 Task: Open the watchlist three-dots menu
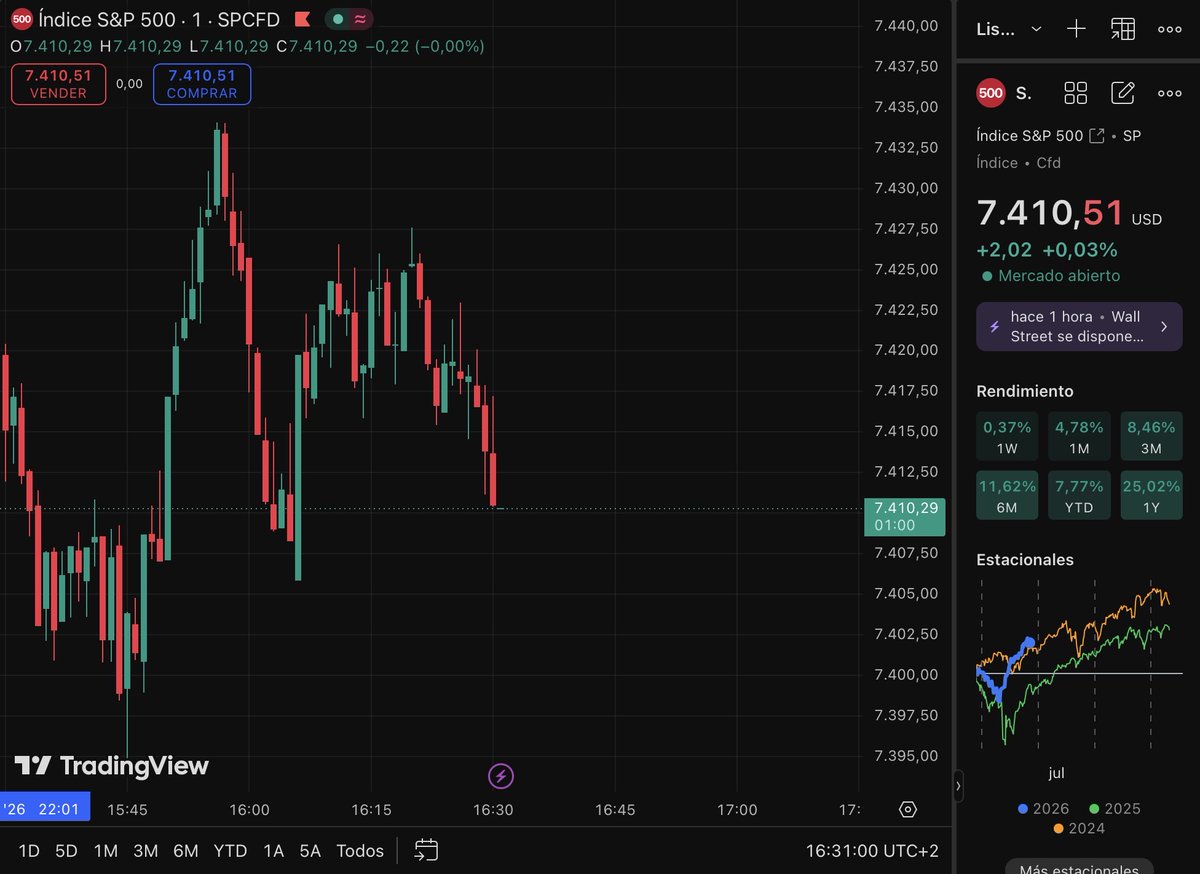[x=1170, y=29]
